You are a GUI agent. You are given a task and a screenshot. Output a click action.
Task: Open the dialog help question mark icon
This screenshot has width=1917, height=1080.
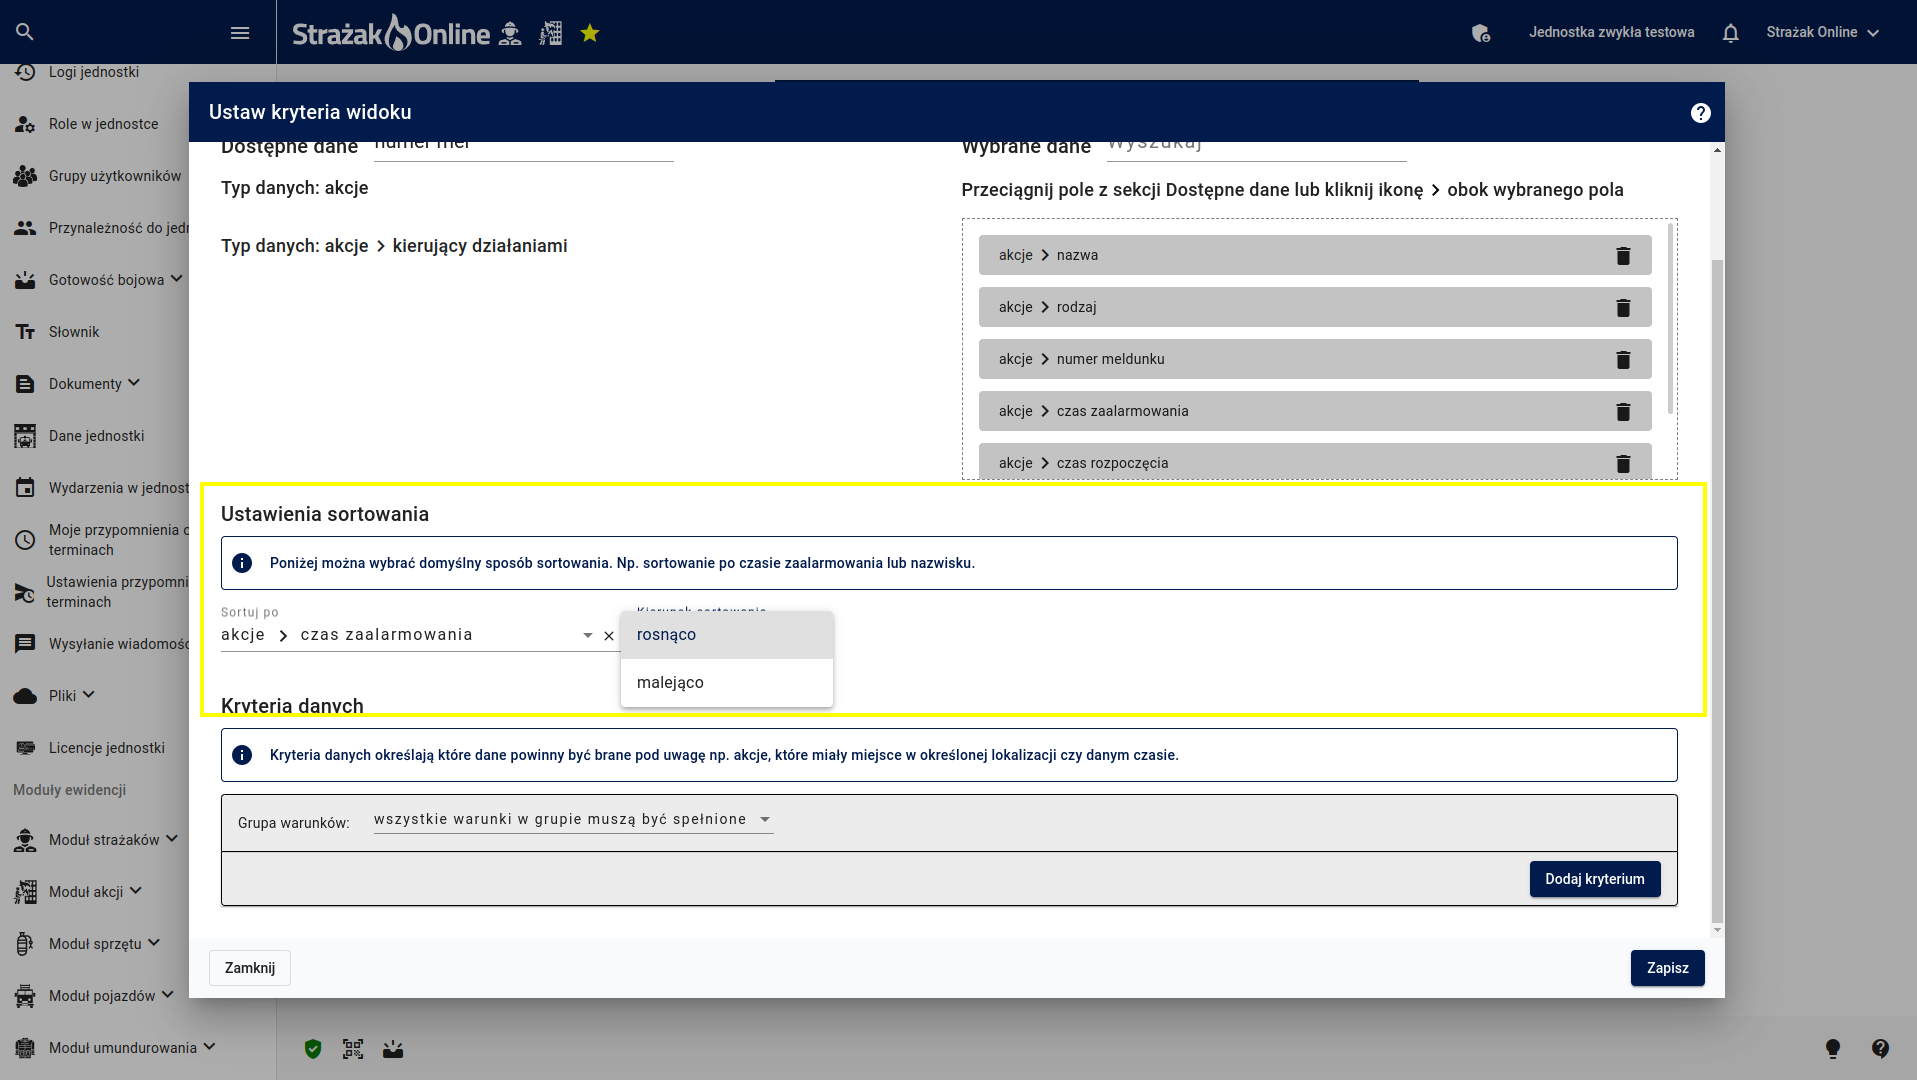pos(1701,113)
